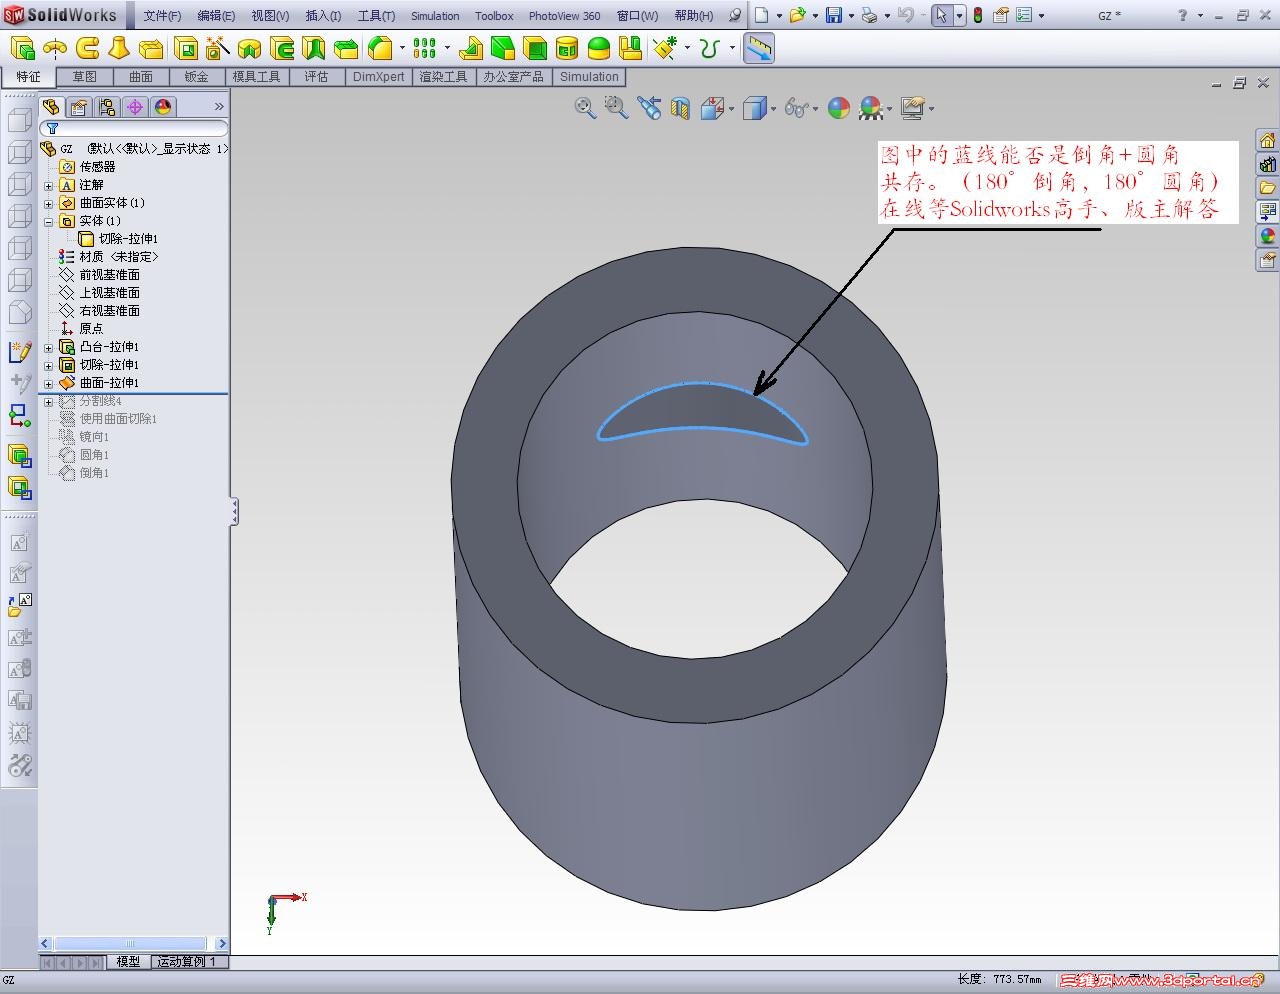Click the 材质 <未指定> item
This screenshot has height=994, width=1280.
pos(118,257)
